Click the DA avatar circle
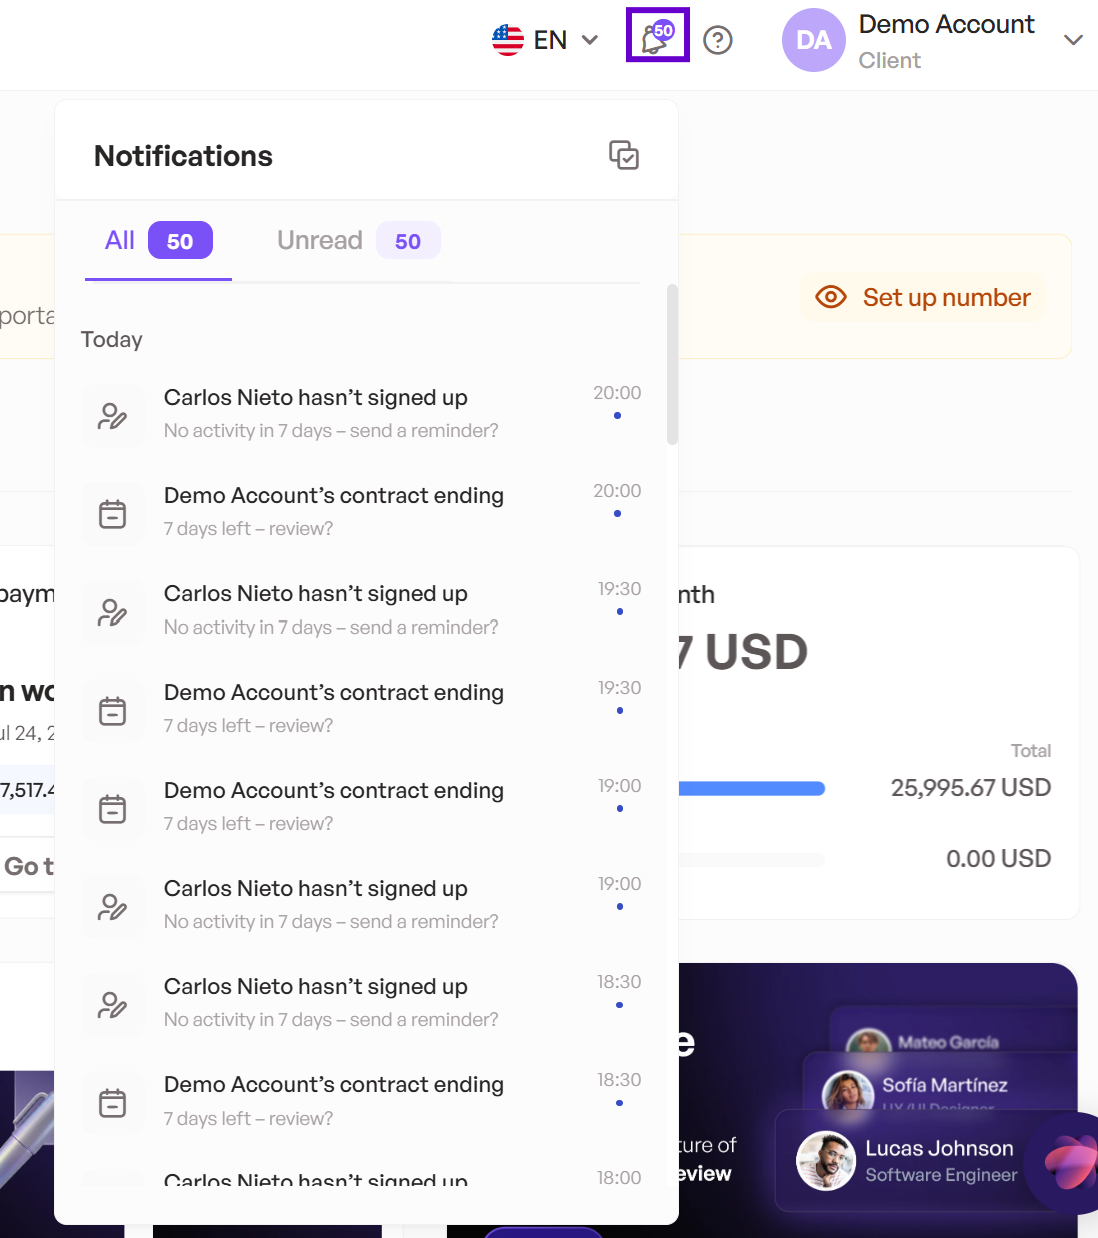The image size is (1098, 1238). (x=814, y=40)
